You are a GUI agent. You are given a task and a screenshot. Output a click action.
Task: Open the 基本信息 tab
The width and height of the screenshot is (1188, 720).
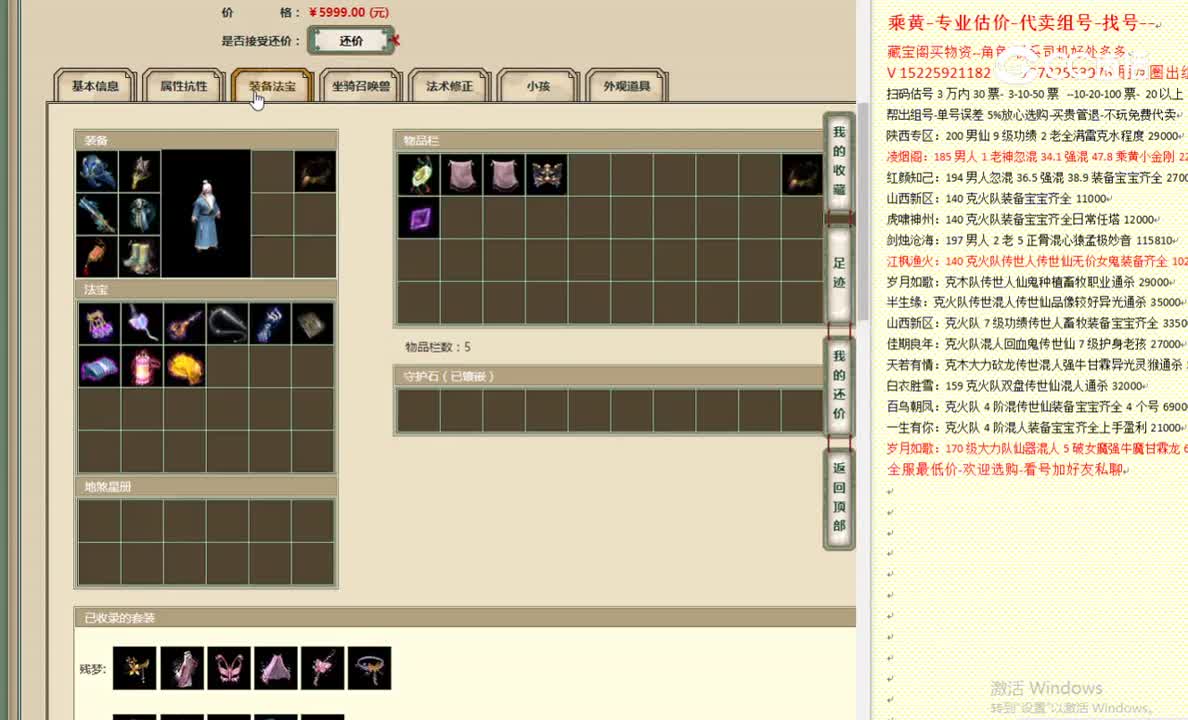[x=95, y=86]
